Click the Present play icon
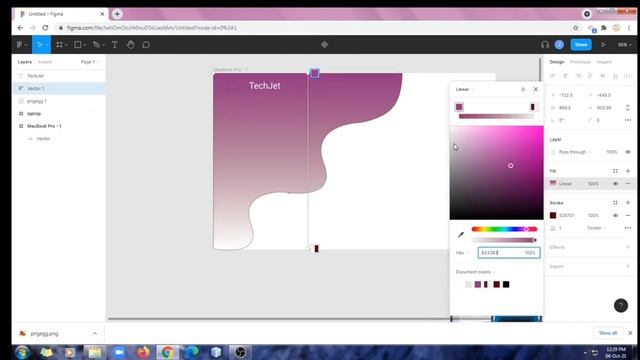 [x=603, y=44]
